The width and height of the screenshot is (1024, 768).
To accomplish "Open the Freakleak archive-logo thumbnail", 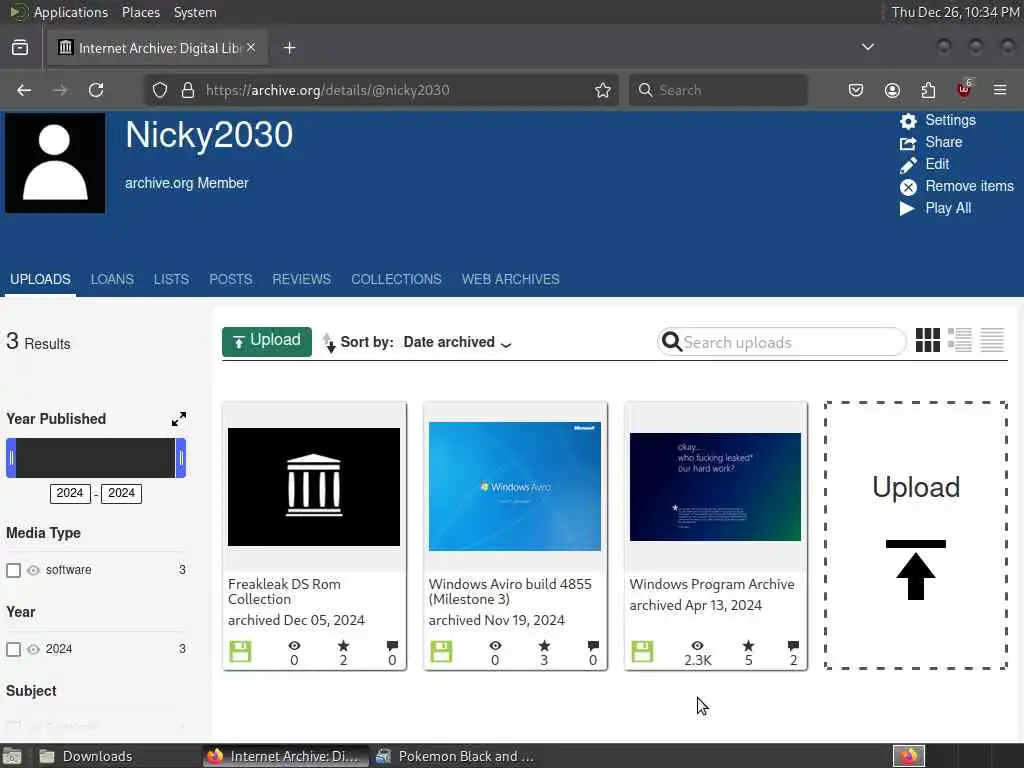I will (313, 487).
